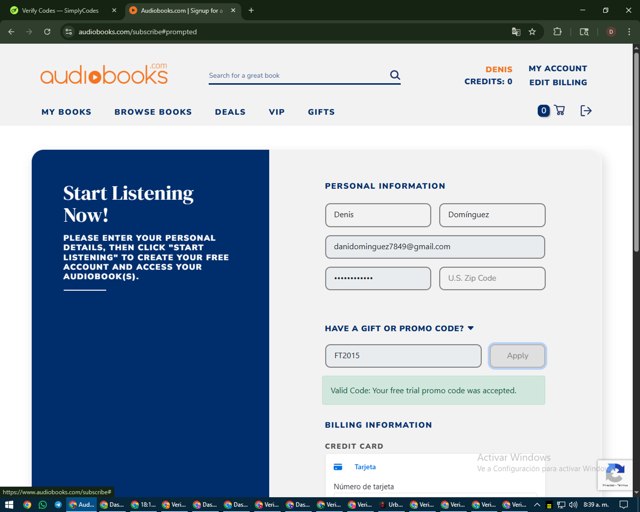Click the last name field Domínguez

coord(492,215)
